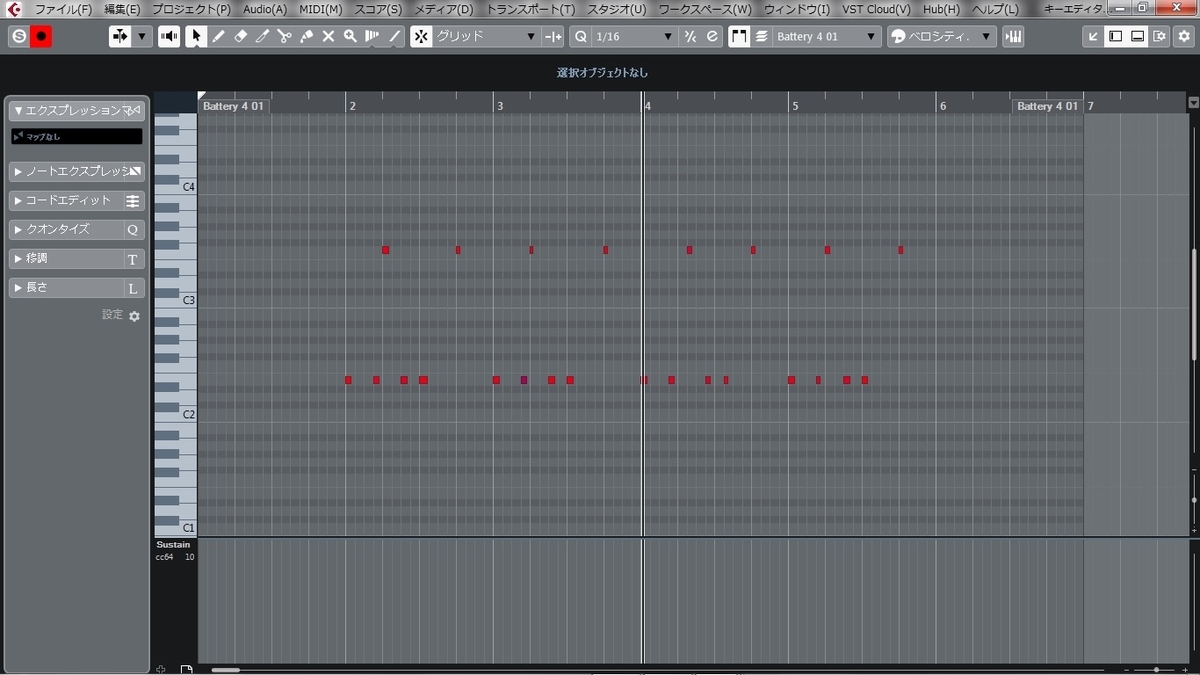
Task: Open the 1/16 quantize preset dropdown
Action: pyautogui.click(x=634, y=36)
